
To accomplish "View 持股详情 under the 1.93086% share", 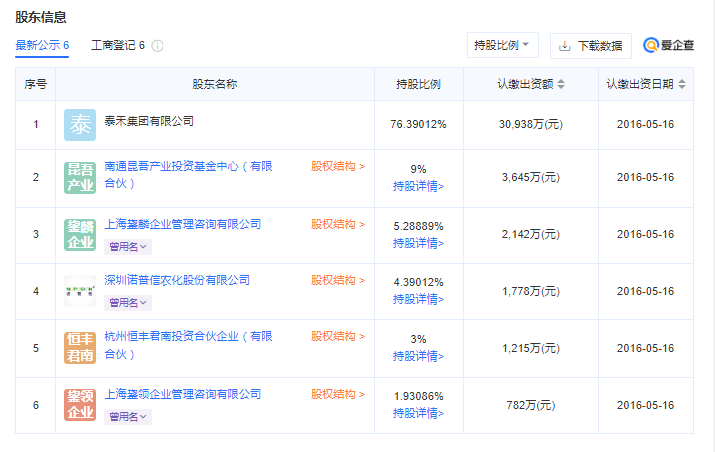I will tap(419, 413).
